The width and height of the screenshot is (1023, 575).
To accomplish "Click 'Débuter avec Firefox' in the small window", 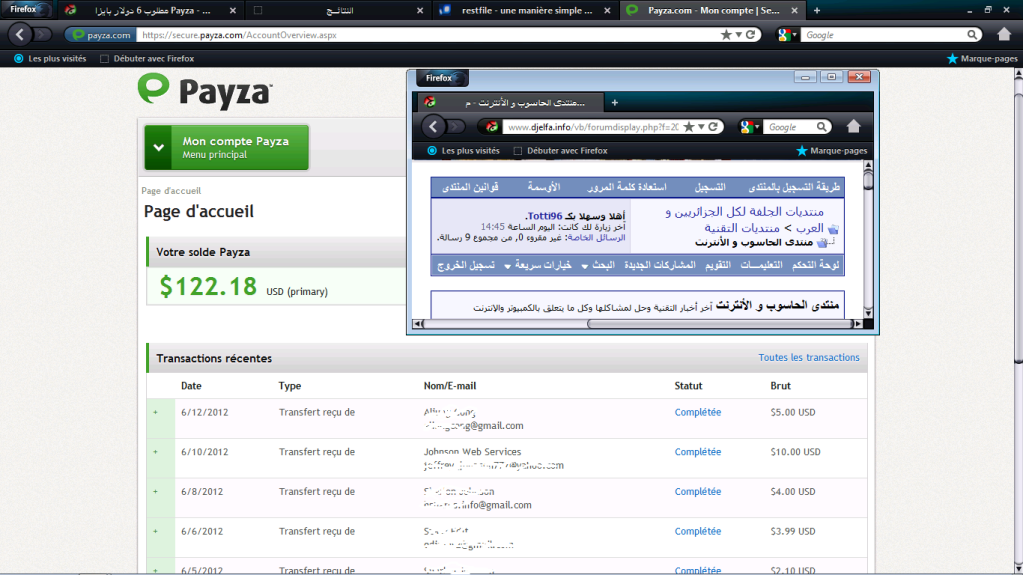I will [x=560, y=151].
